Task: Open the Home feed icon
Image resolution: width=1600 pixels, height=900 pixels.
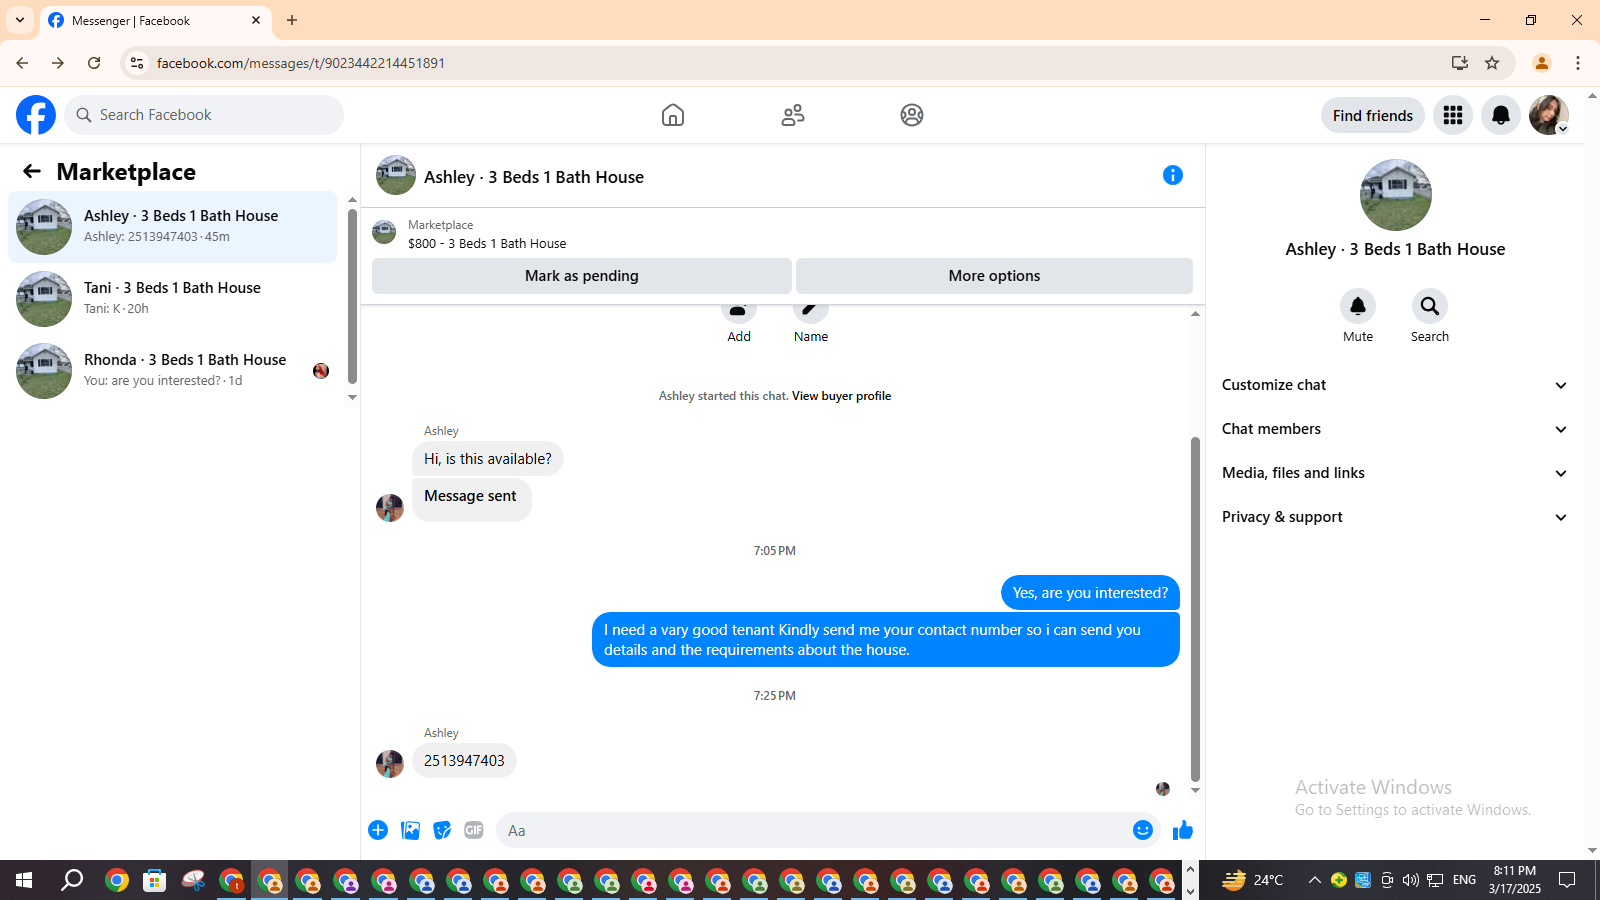Action: pos(673,115)
